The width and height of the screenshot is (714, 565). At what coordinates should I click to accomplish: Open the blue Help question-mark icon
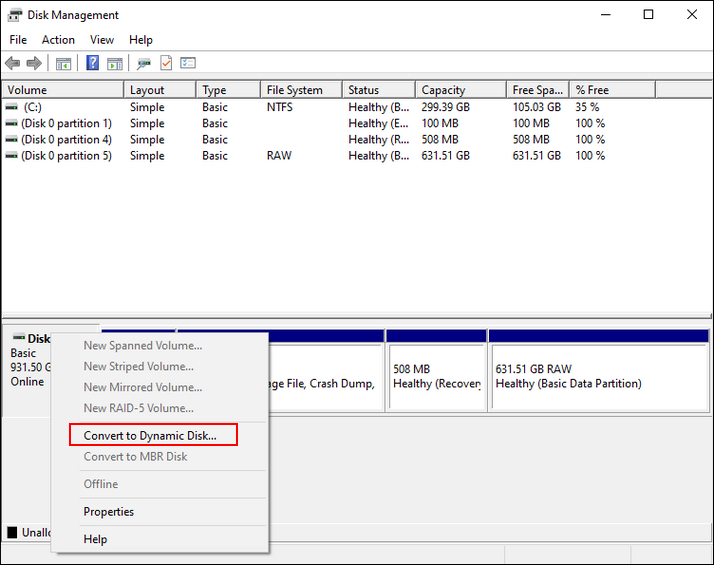[x=92, y=63]
